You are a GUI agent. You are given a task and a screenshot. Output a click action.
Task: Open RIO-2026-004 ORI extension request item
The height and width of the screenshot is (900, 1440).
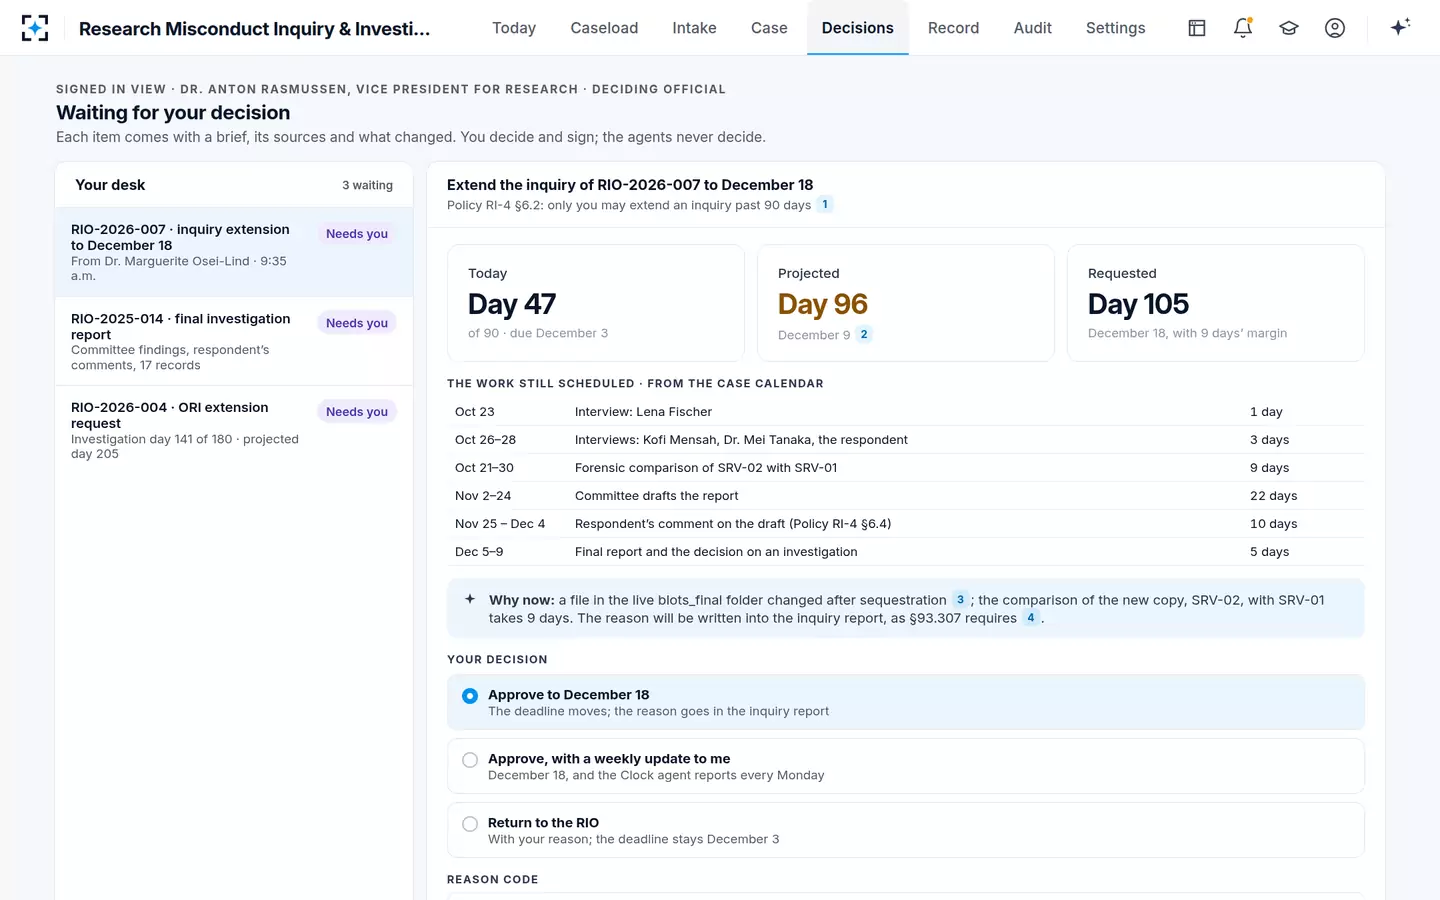[x=234, y=431]
